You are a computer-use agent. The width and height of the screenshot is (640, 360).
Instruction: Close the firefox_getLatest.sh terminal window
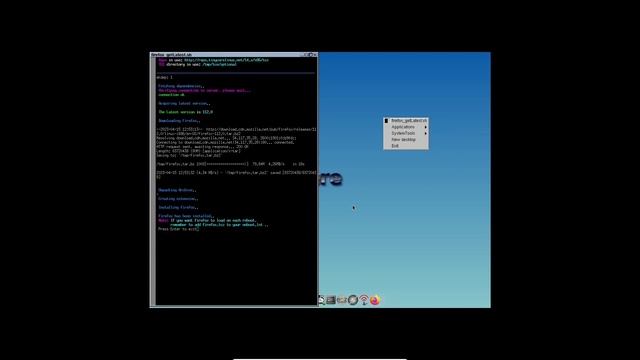click(315, 54)
